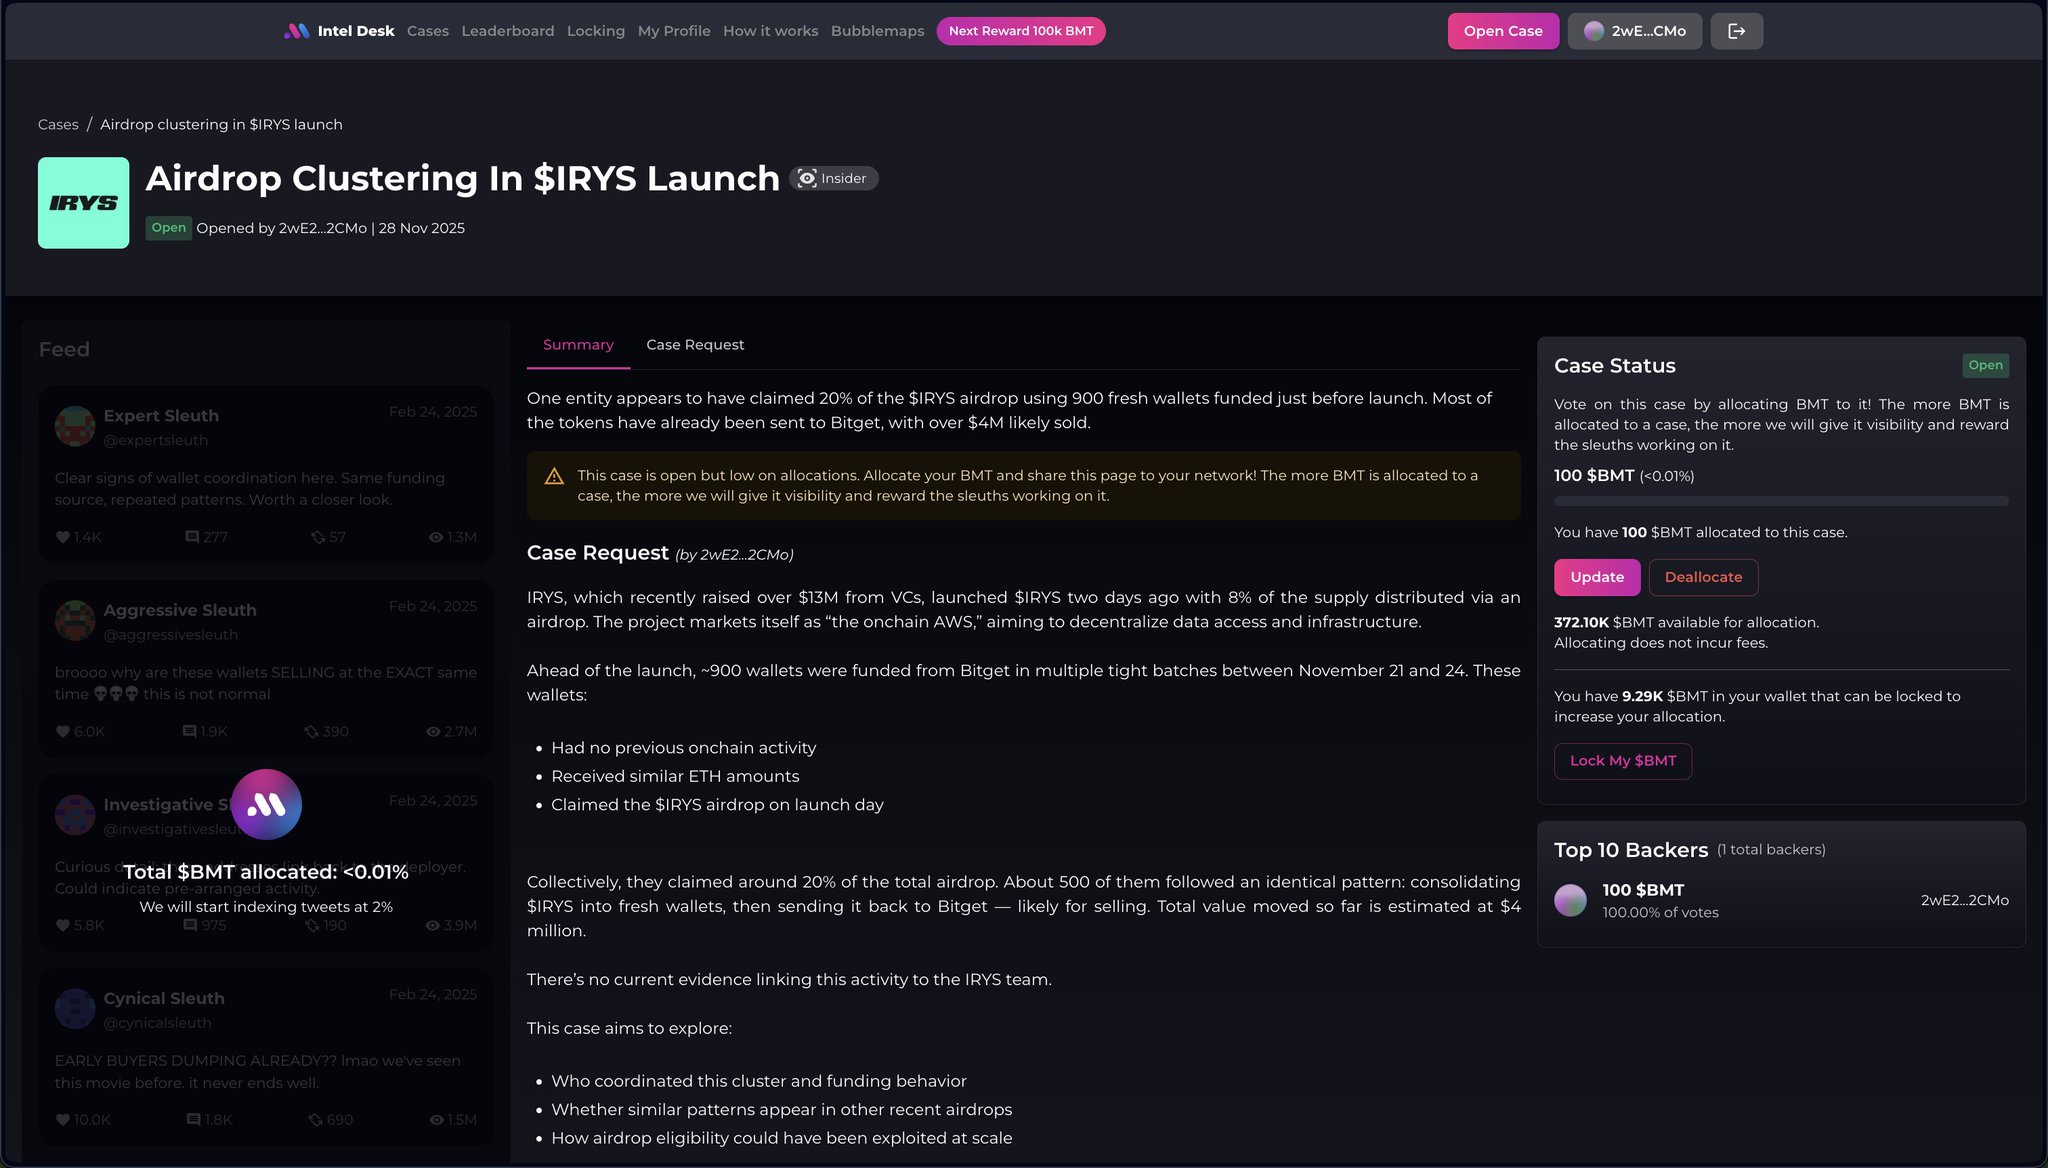
Task: Click the logout icon button
Action: 1736,31
